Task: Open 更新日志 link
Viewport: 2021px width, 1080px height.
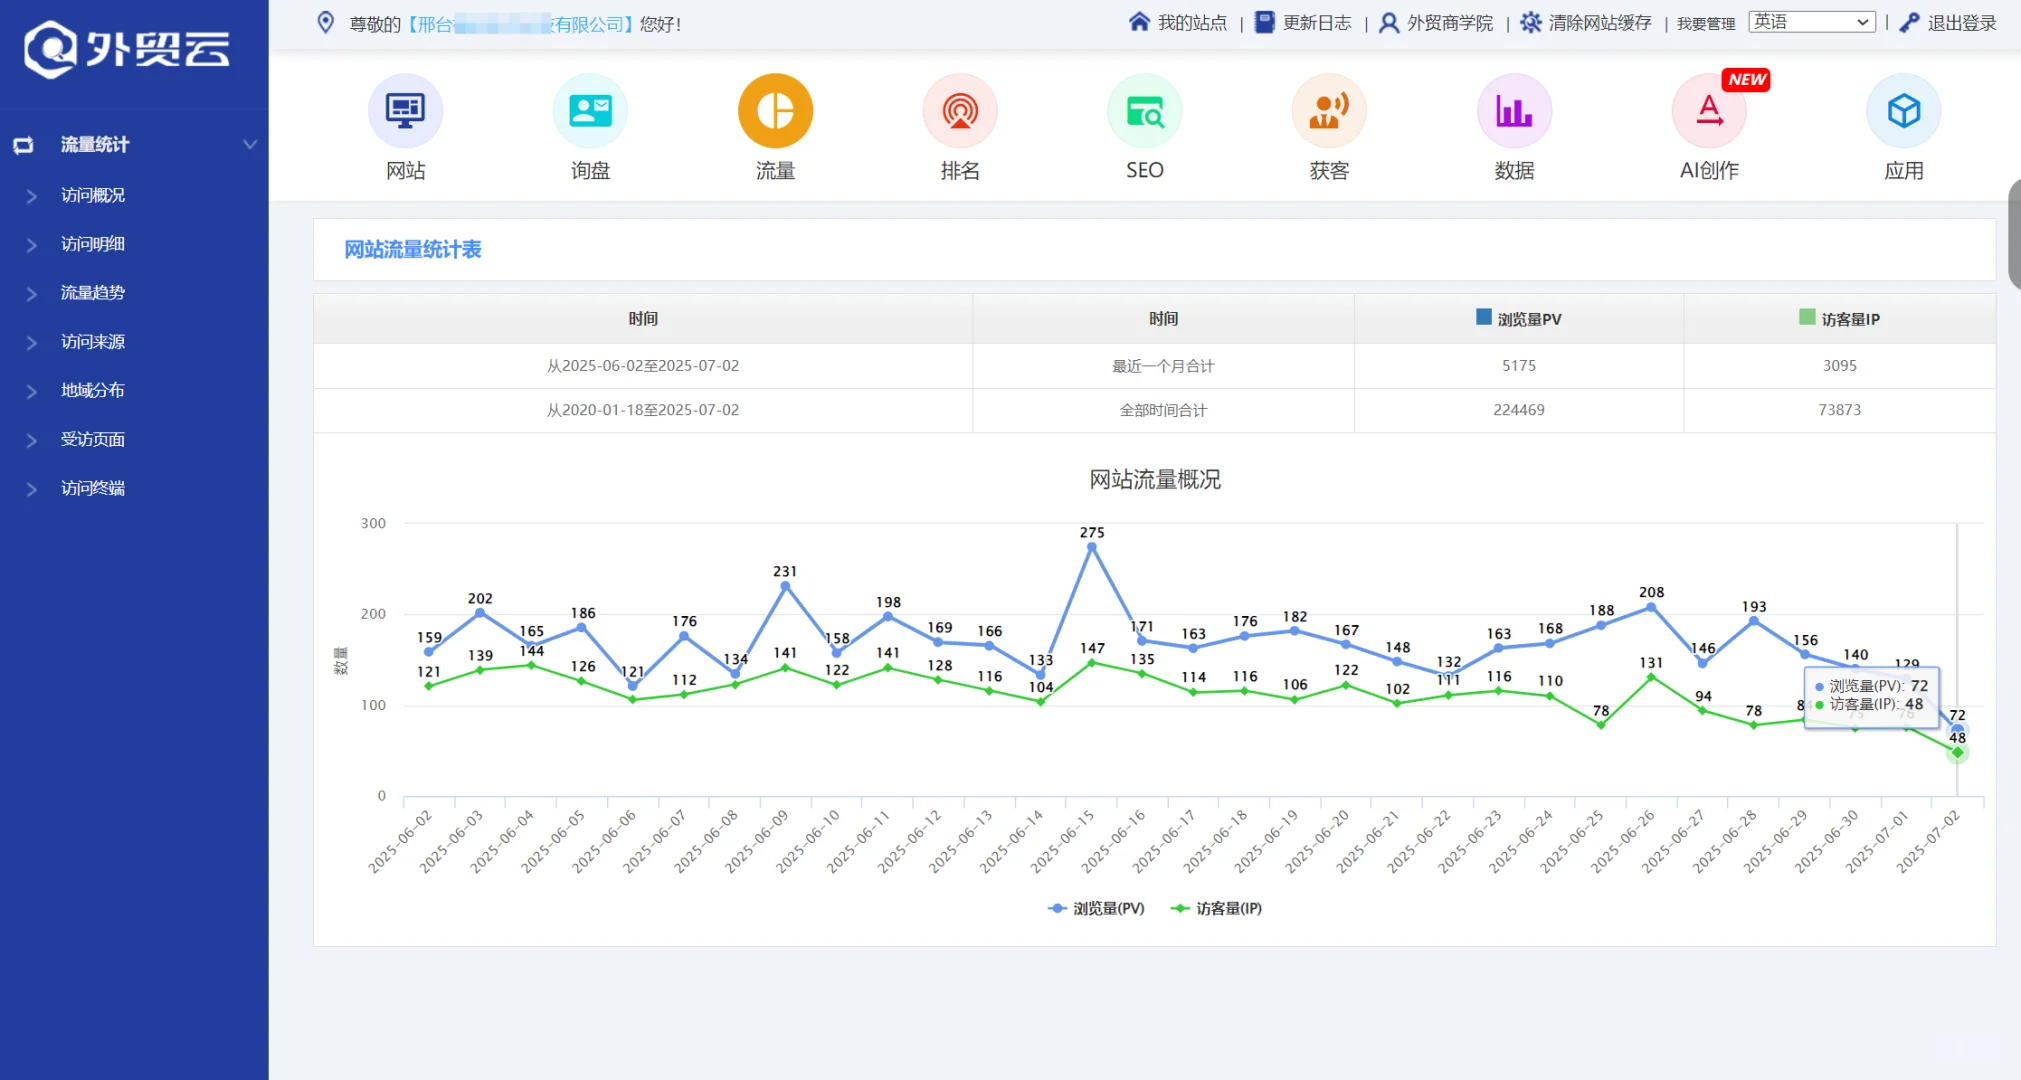Action: (x=1317, y=23)
